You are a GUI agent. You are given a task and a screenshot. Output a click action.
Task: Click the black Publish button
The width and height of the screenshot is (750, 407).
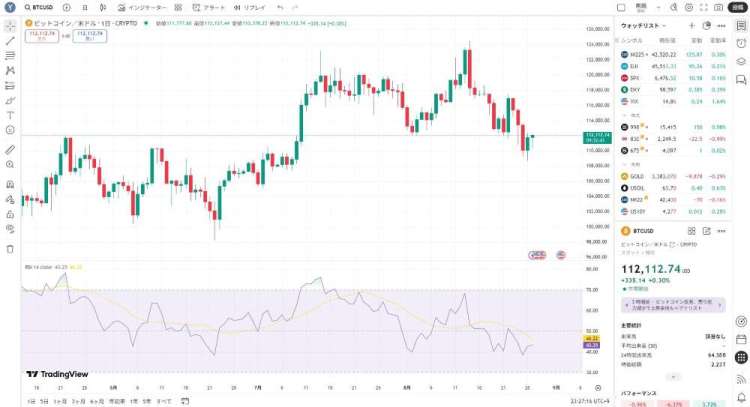pos(738,8)
